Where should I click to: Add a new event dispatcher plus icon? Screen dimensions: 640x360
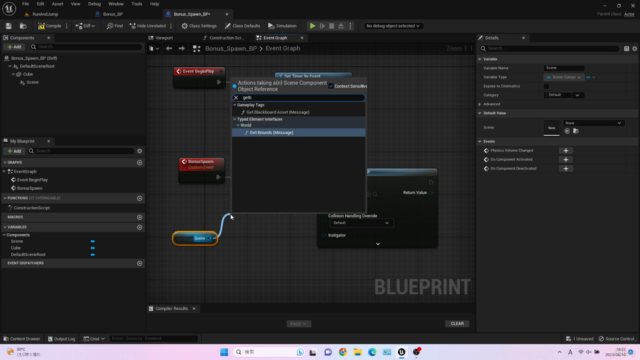click(x=140, y=263)
